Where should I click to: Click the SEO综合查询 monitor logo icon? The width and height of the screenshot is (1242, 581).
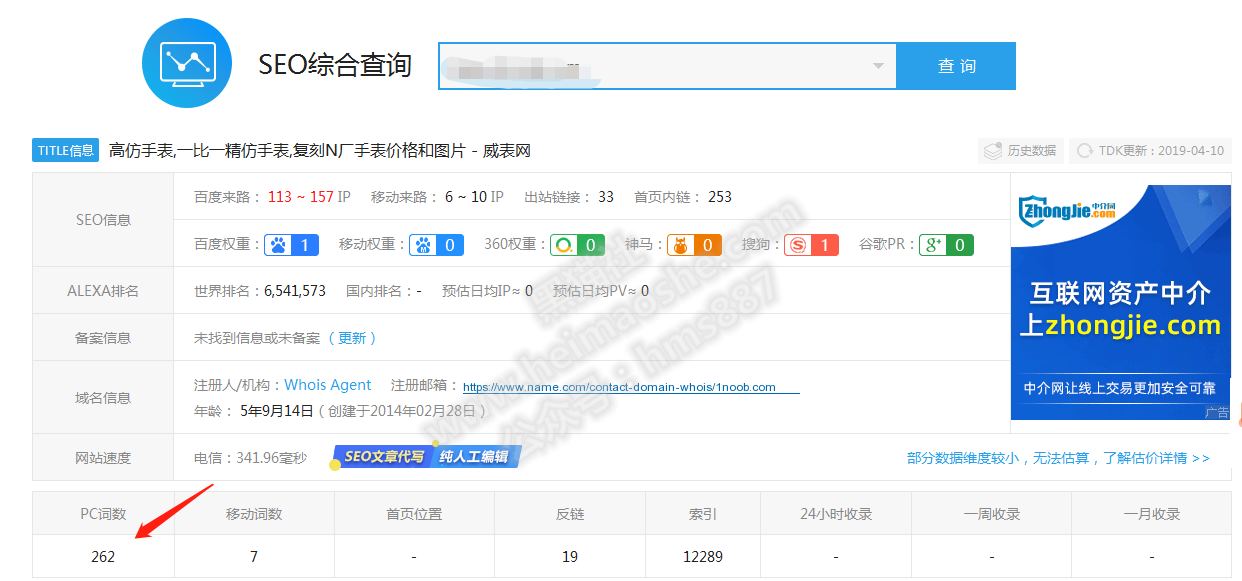pyautogui.click(x=187, y=63)
